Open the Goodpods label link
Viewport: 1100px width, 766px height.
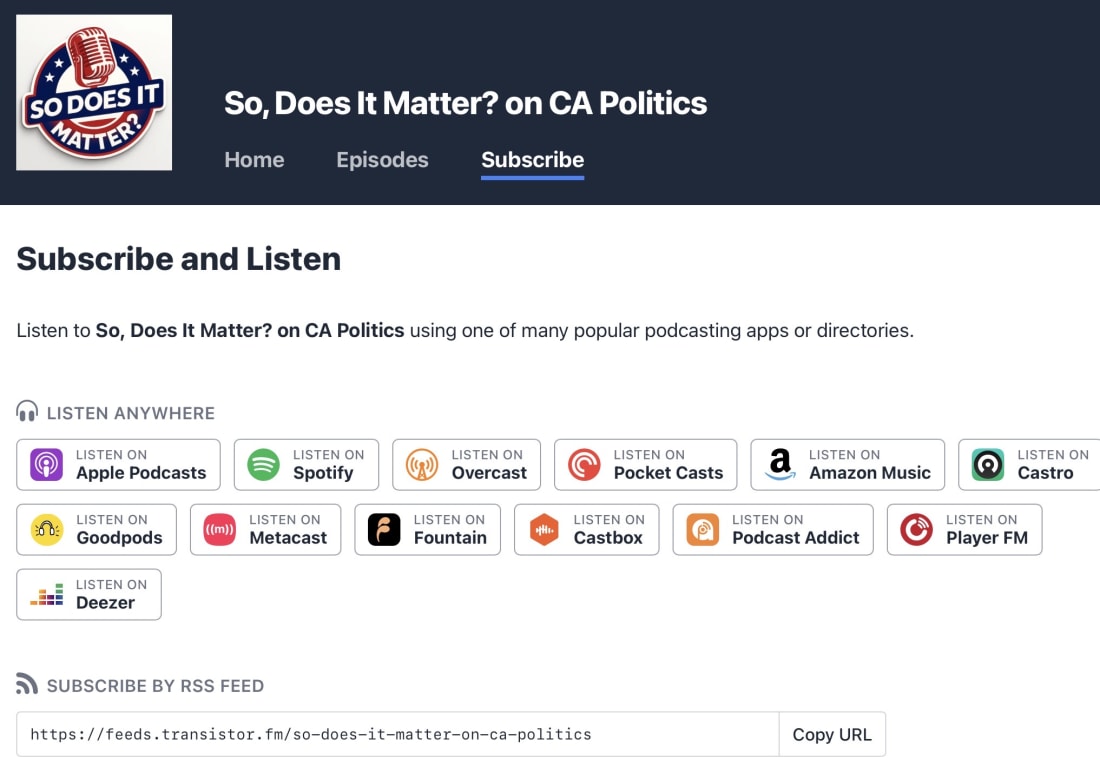pos(119,537)
